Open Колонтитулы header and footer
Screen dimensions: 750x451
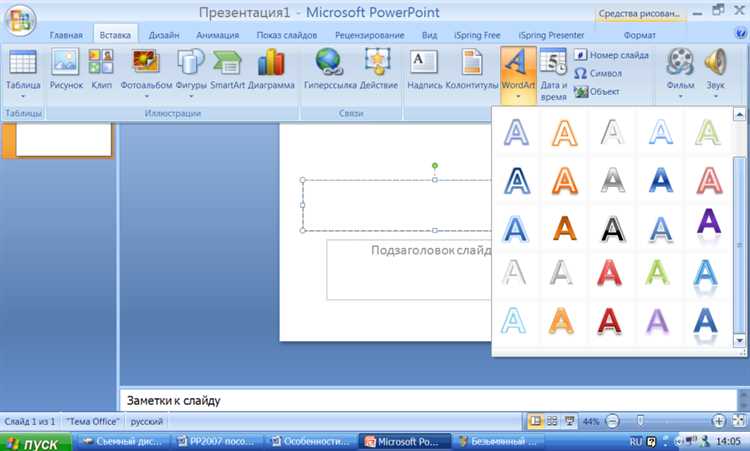472,70
